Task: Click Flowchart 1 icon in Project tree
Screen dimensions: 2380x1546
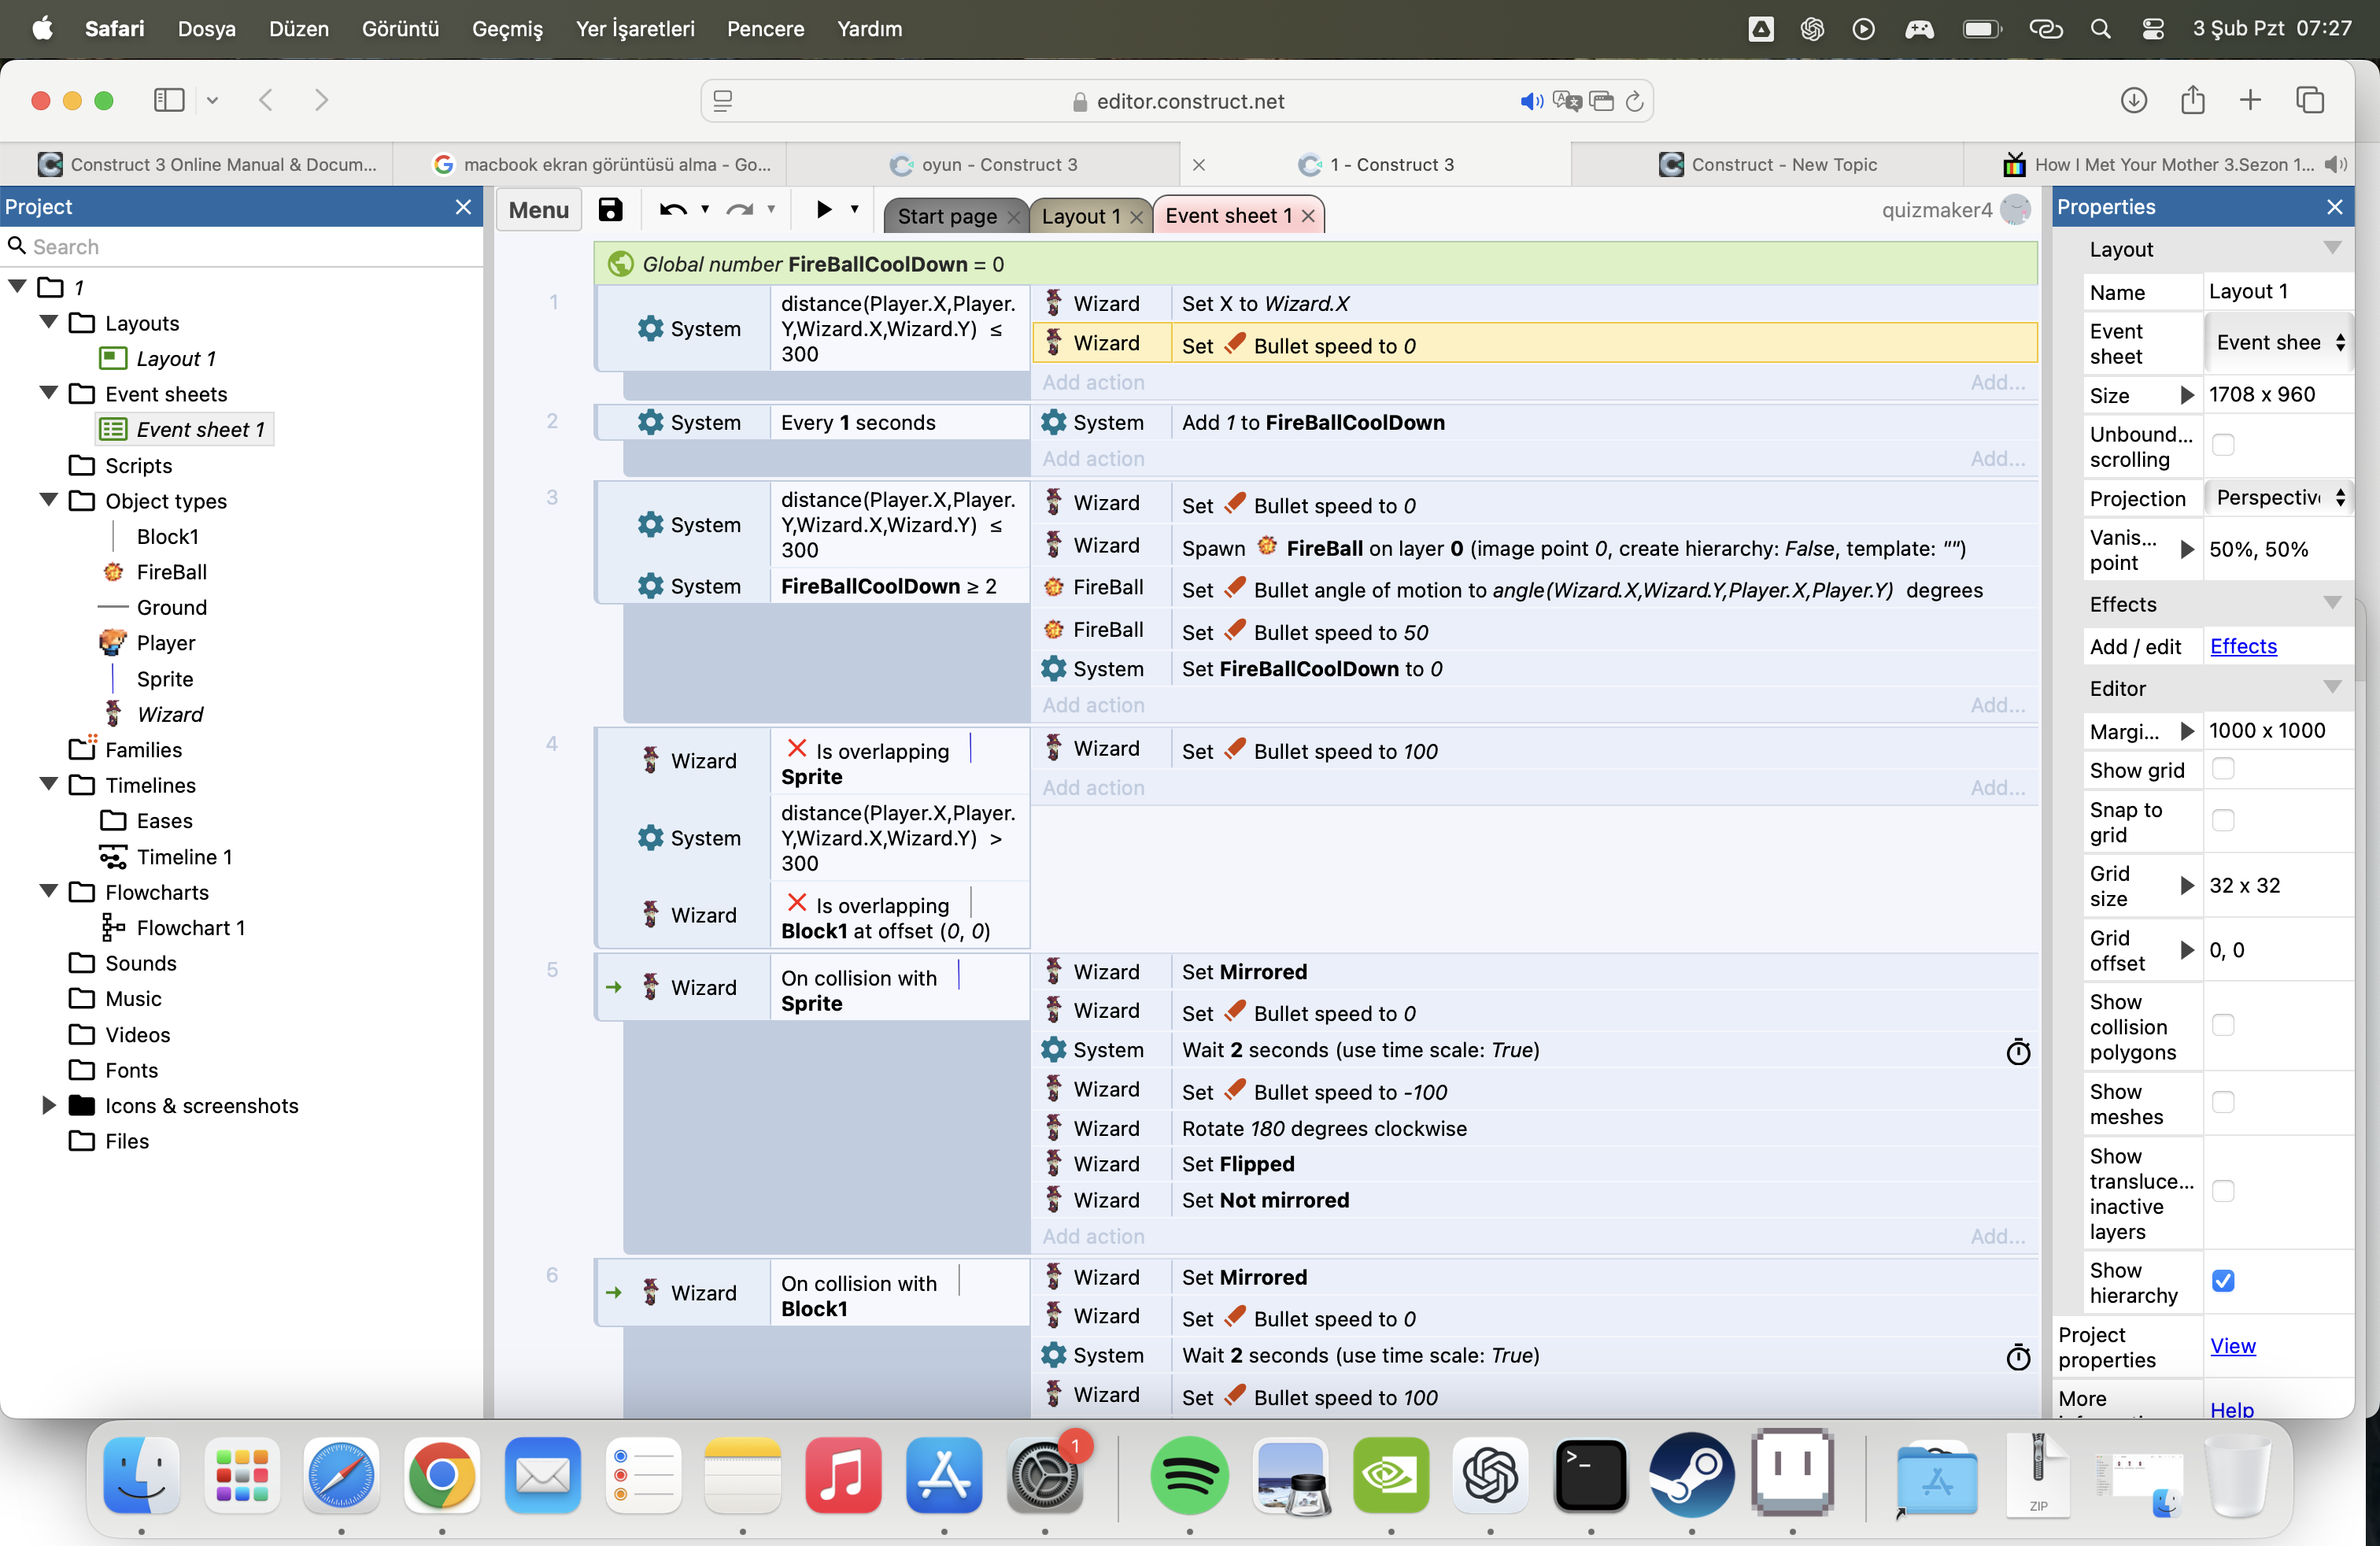Action: click(x=113, y=927)
